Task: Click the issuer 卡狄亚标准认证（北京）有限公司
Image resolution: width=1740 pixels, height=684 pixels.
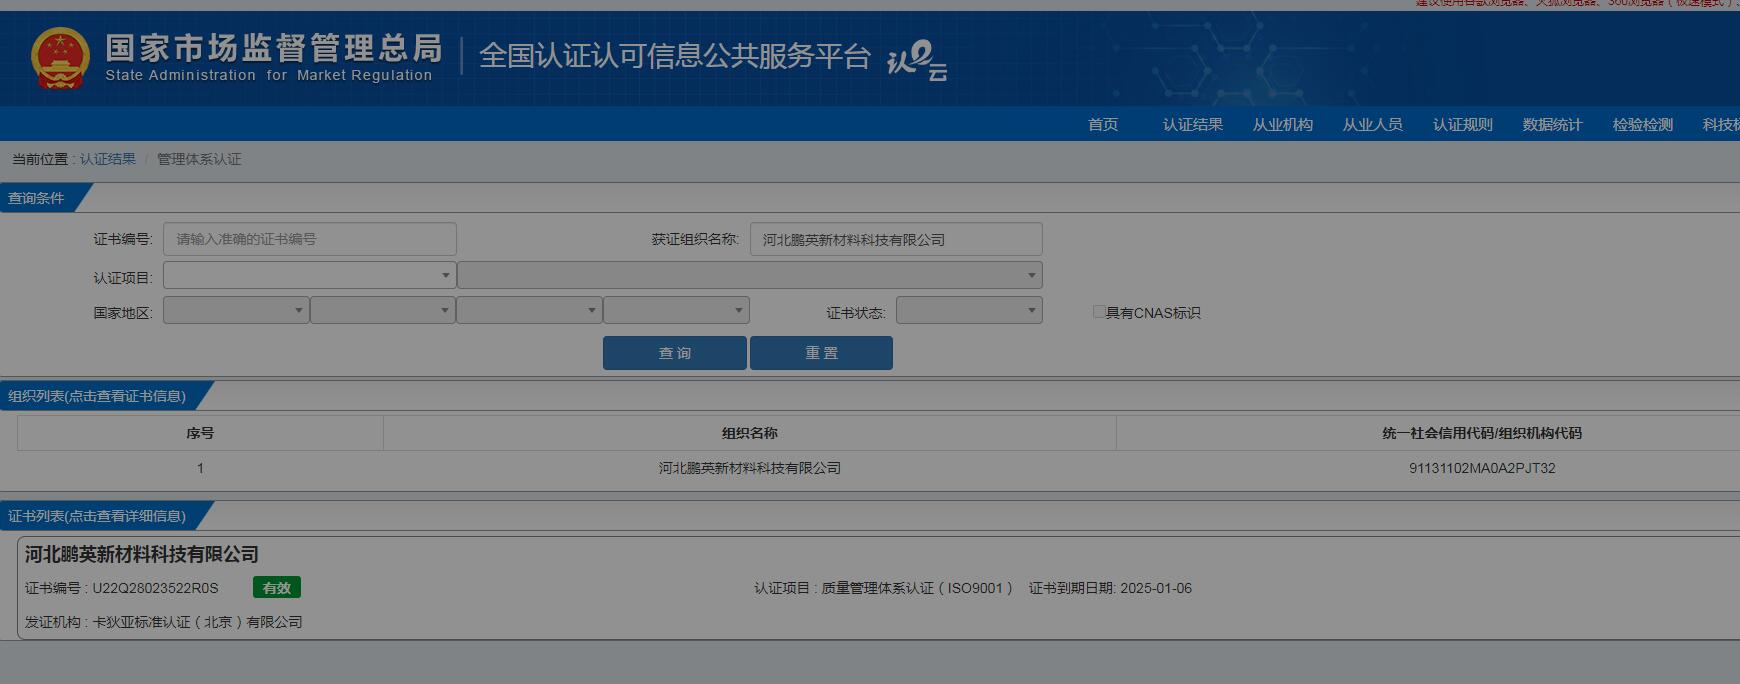Action: (197, 622)
